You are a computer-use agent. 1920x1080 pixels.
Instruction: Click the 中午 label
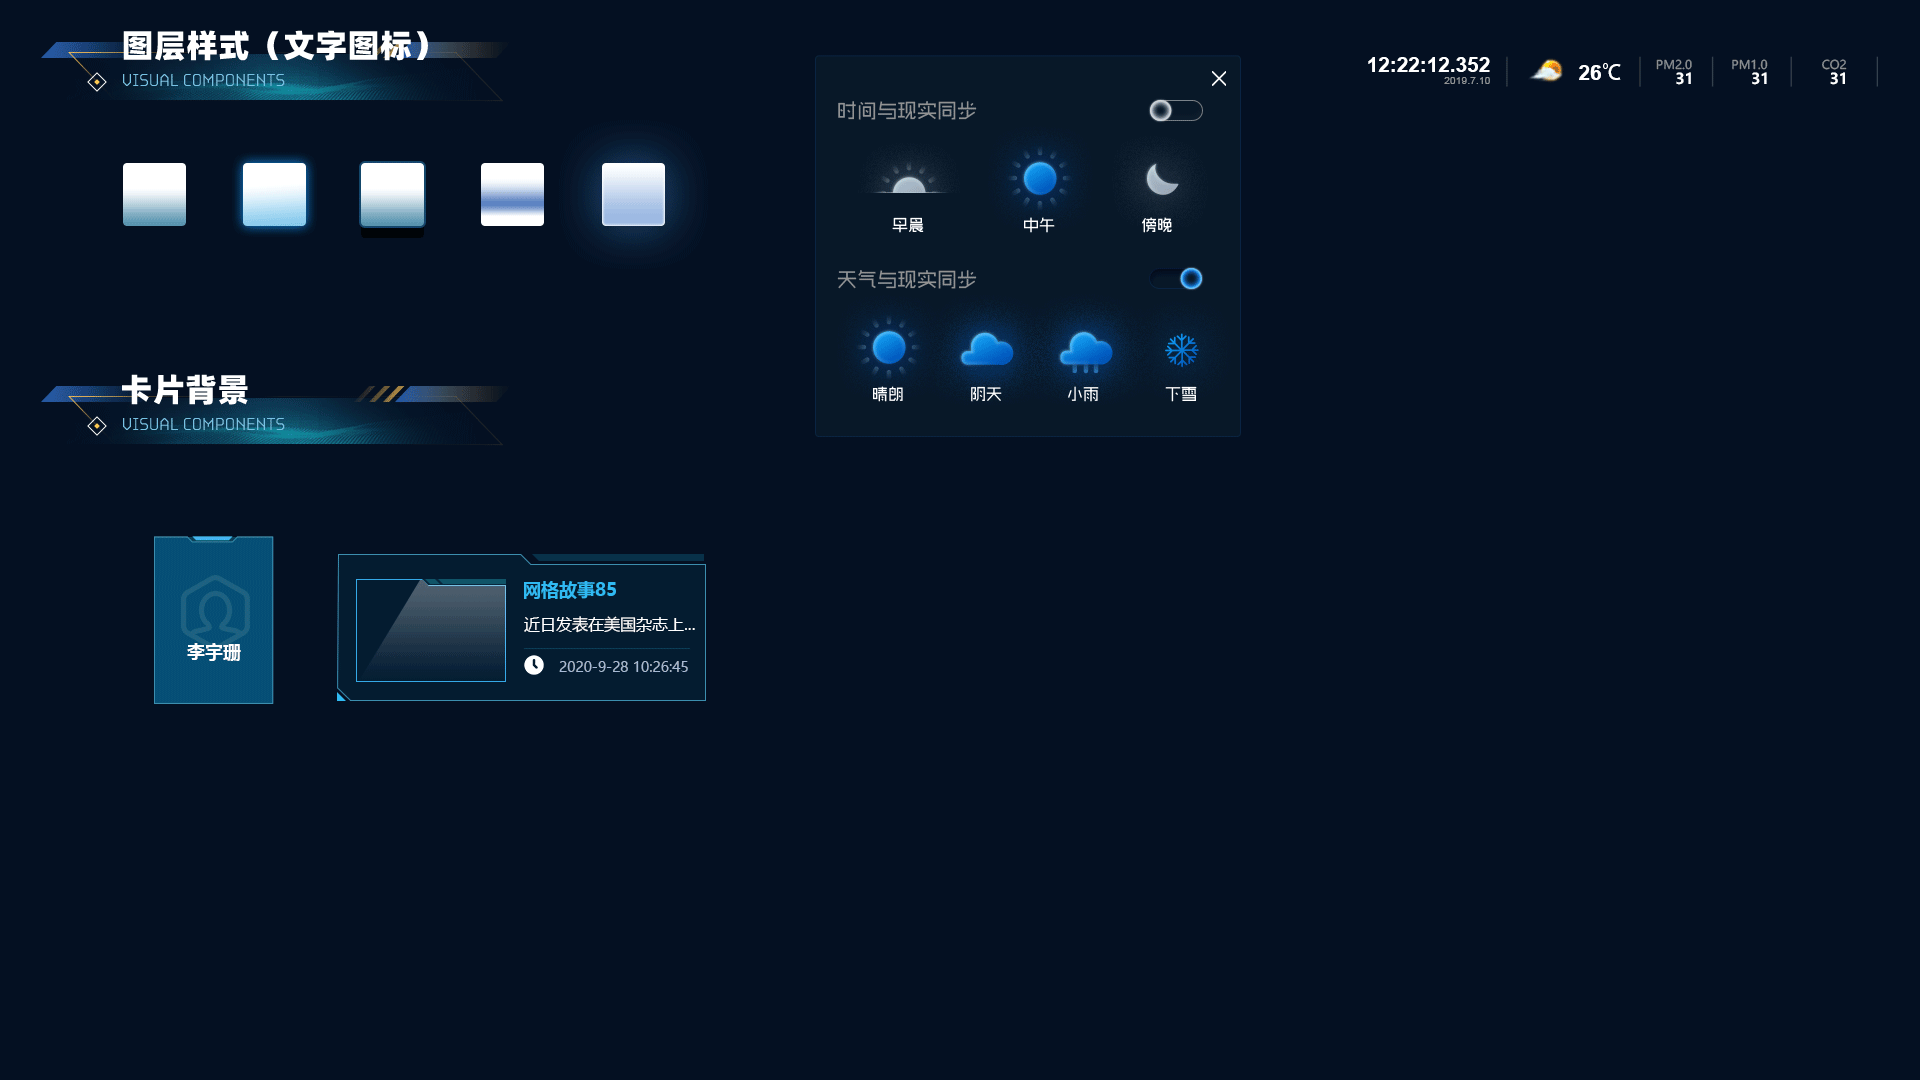click(x=1039, y=225)
